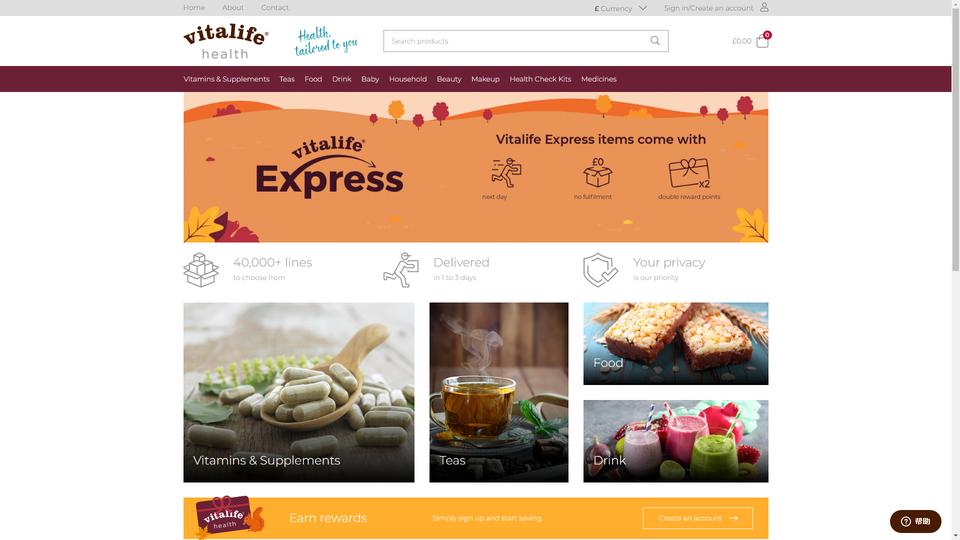Open the Teas category image tile
960x540 pixels.
[x=498, y=392]
